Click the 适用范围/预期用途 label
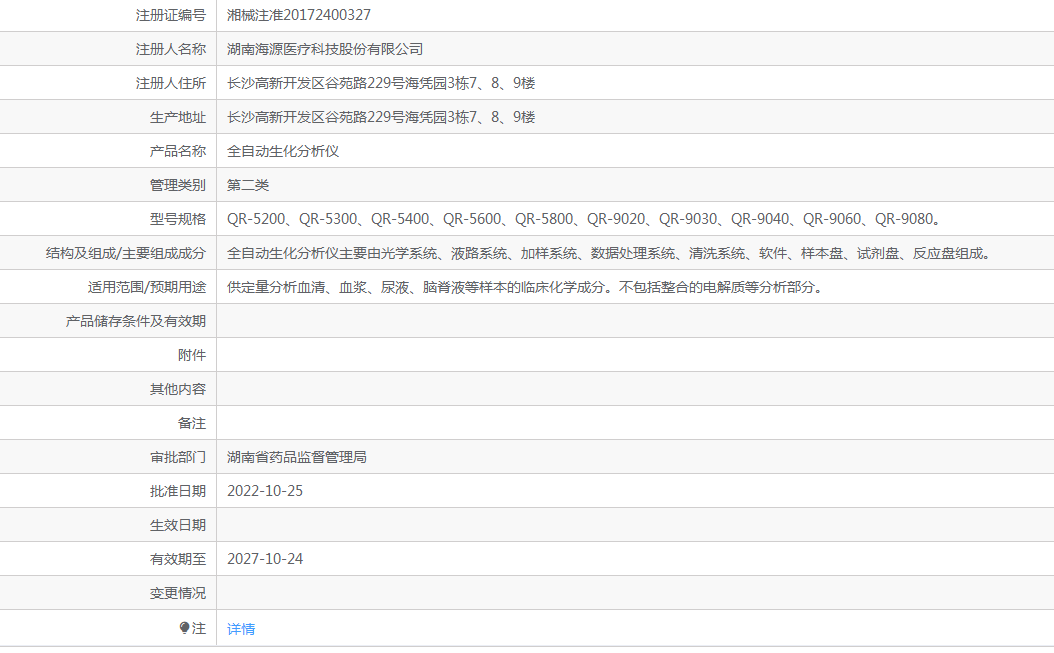The height and width of the screenshot is (653, 1054). (147, 287)
